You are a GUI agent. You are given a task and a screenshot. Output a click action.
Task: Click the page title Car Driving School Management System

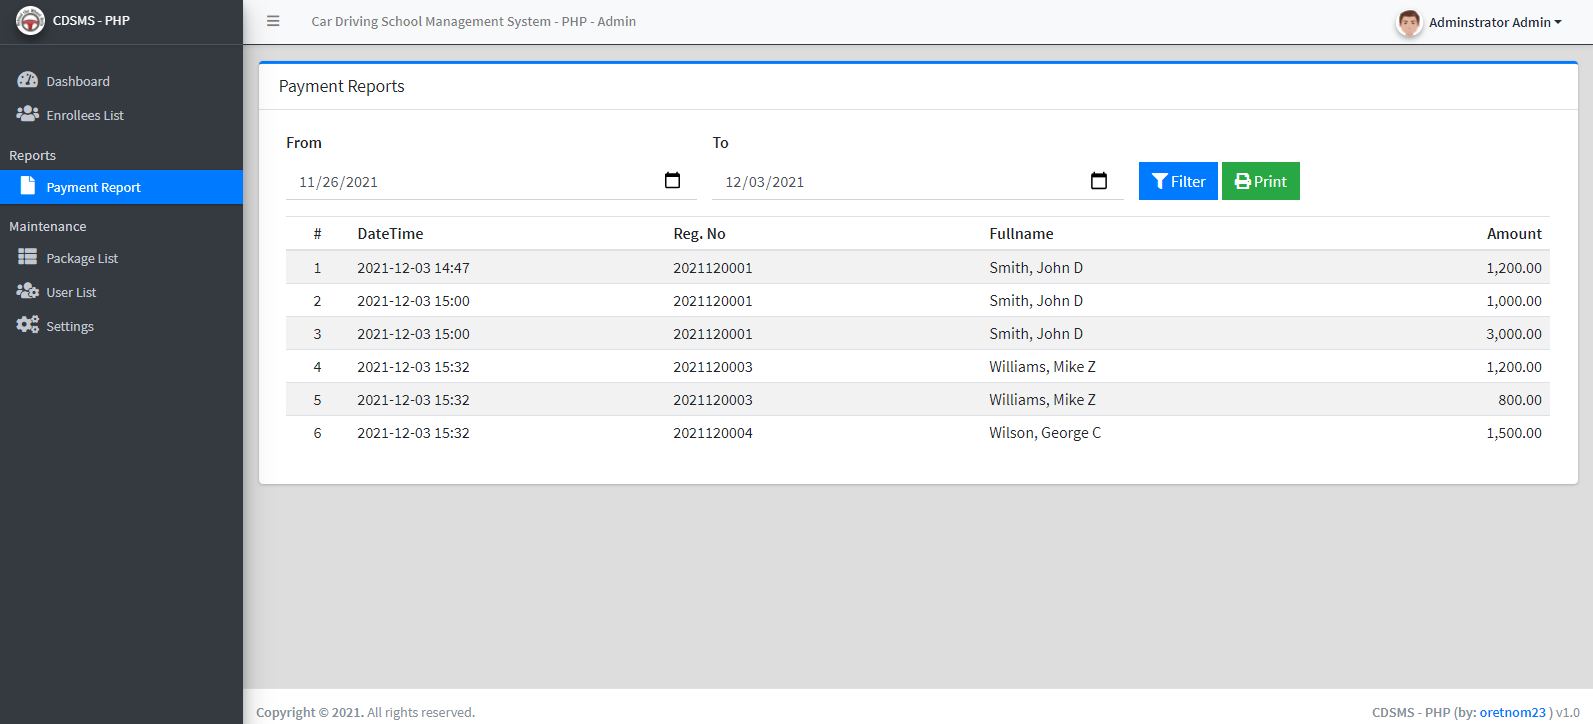coord(473,21)
